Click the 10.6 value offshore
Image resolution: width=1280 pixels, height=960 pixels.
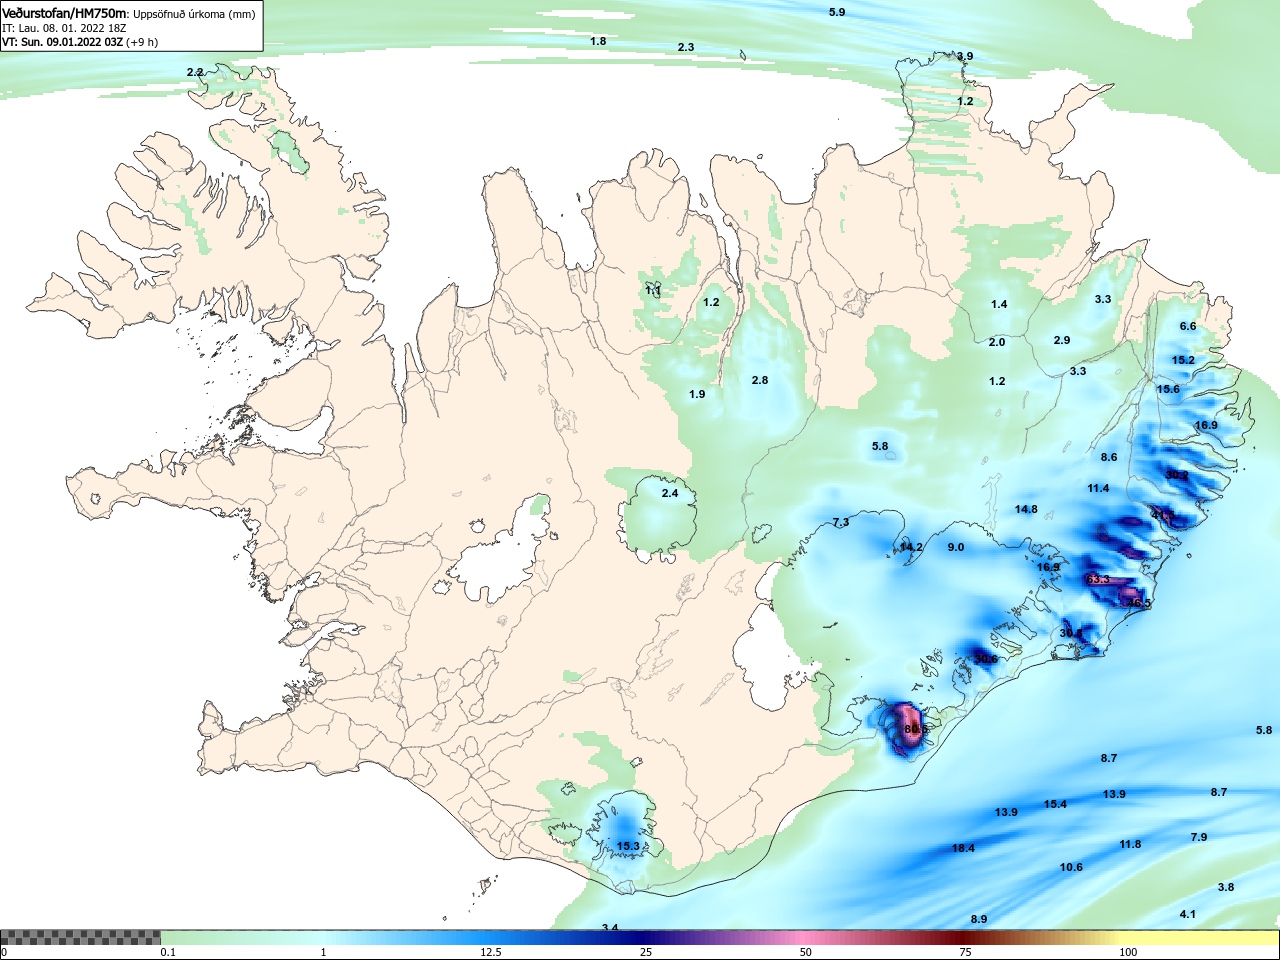tap(1071, 867)
